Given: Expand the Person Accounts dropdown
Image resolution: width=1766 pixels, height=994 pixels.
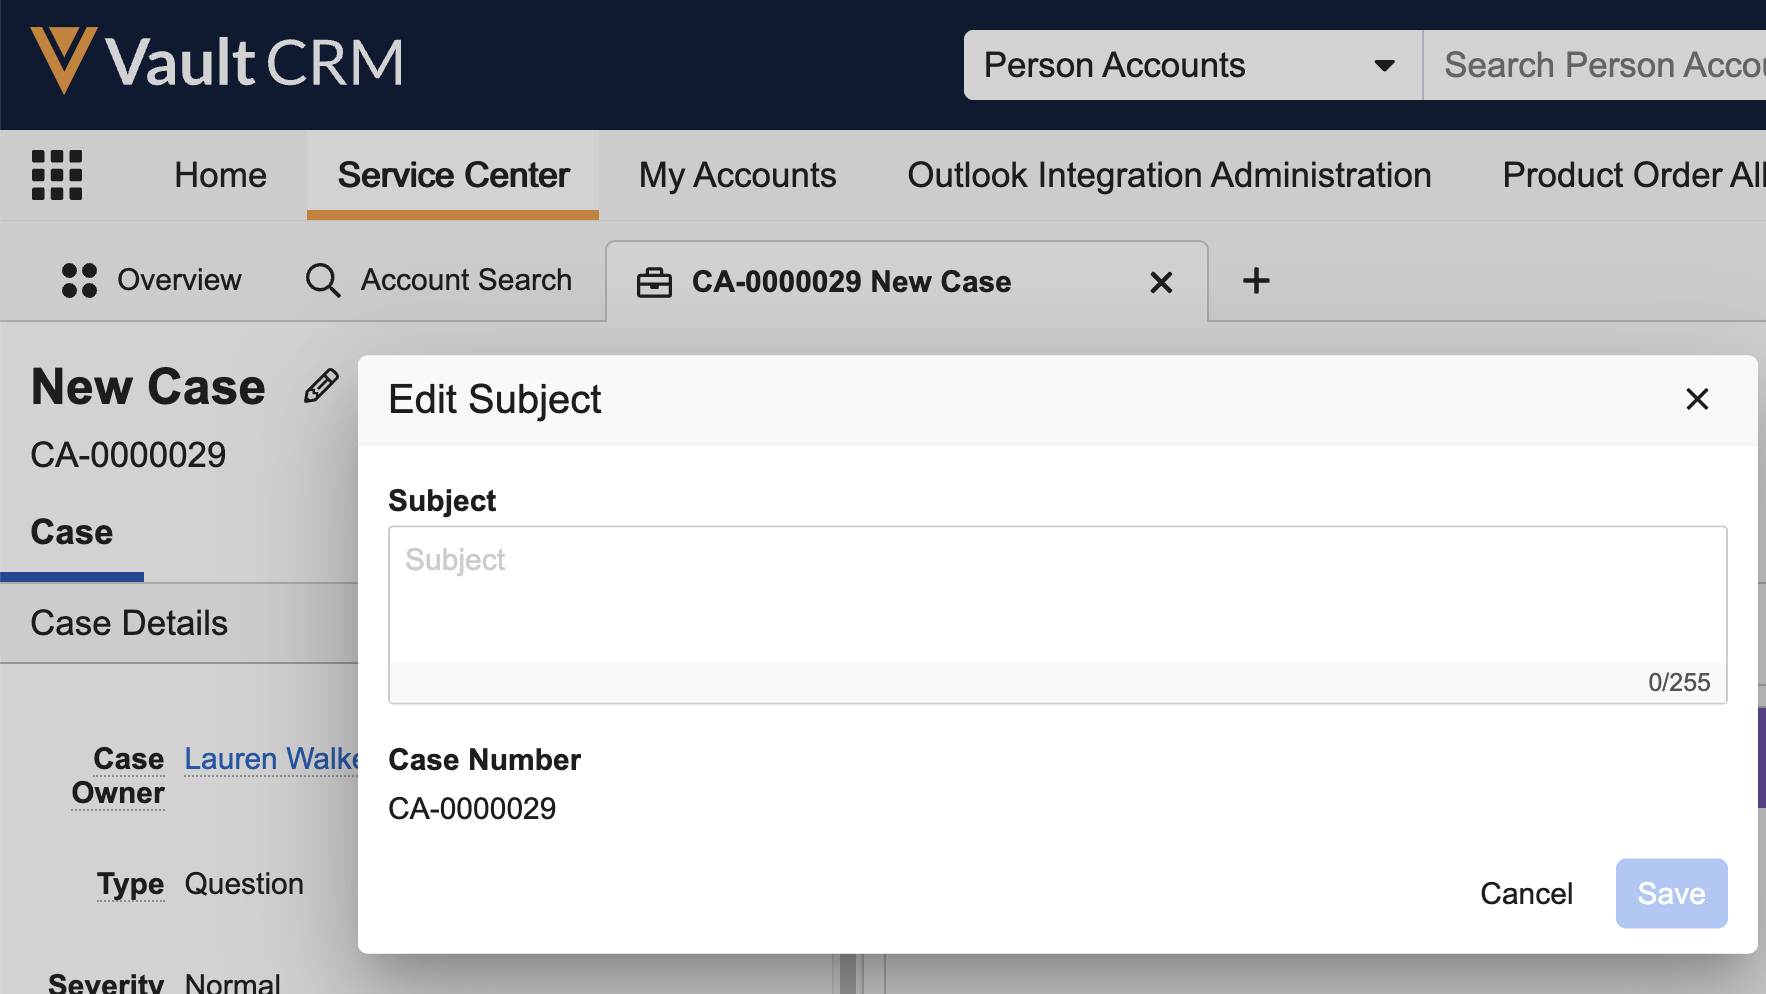Looking at the screenshot, I should (1384, 66).
